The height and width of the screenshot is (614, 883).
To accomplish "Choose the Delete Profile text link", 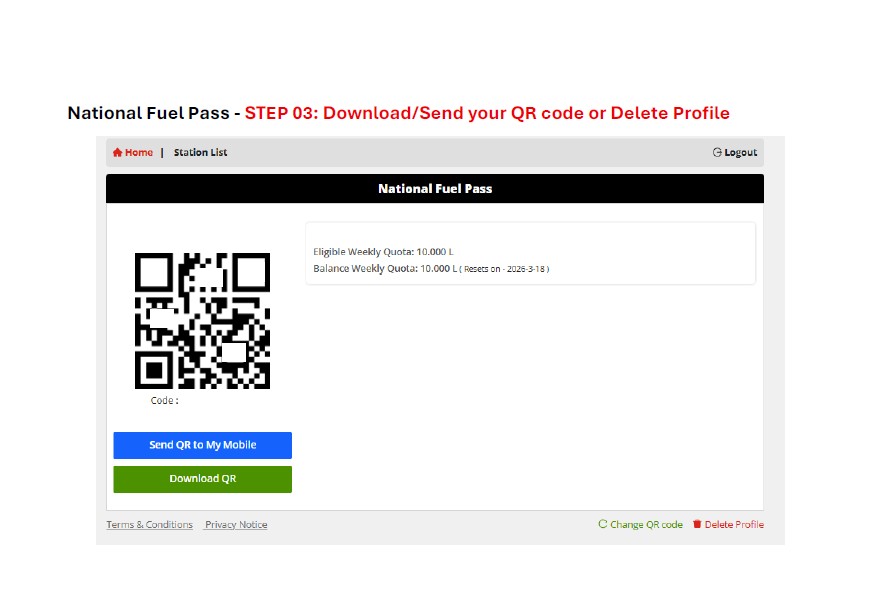I will point(734,524).
